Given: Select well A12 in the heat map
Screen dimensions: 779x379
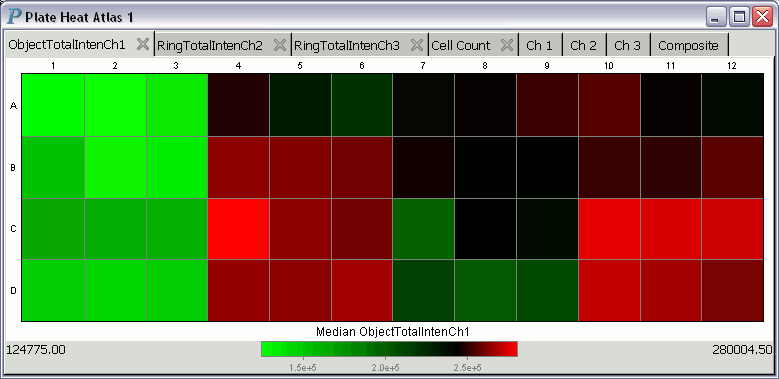Looking at the screenshot, I should (x=732, y=105).
